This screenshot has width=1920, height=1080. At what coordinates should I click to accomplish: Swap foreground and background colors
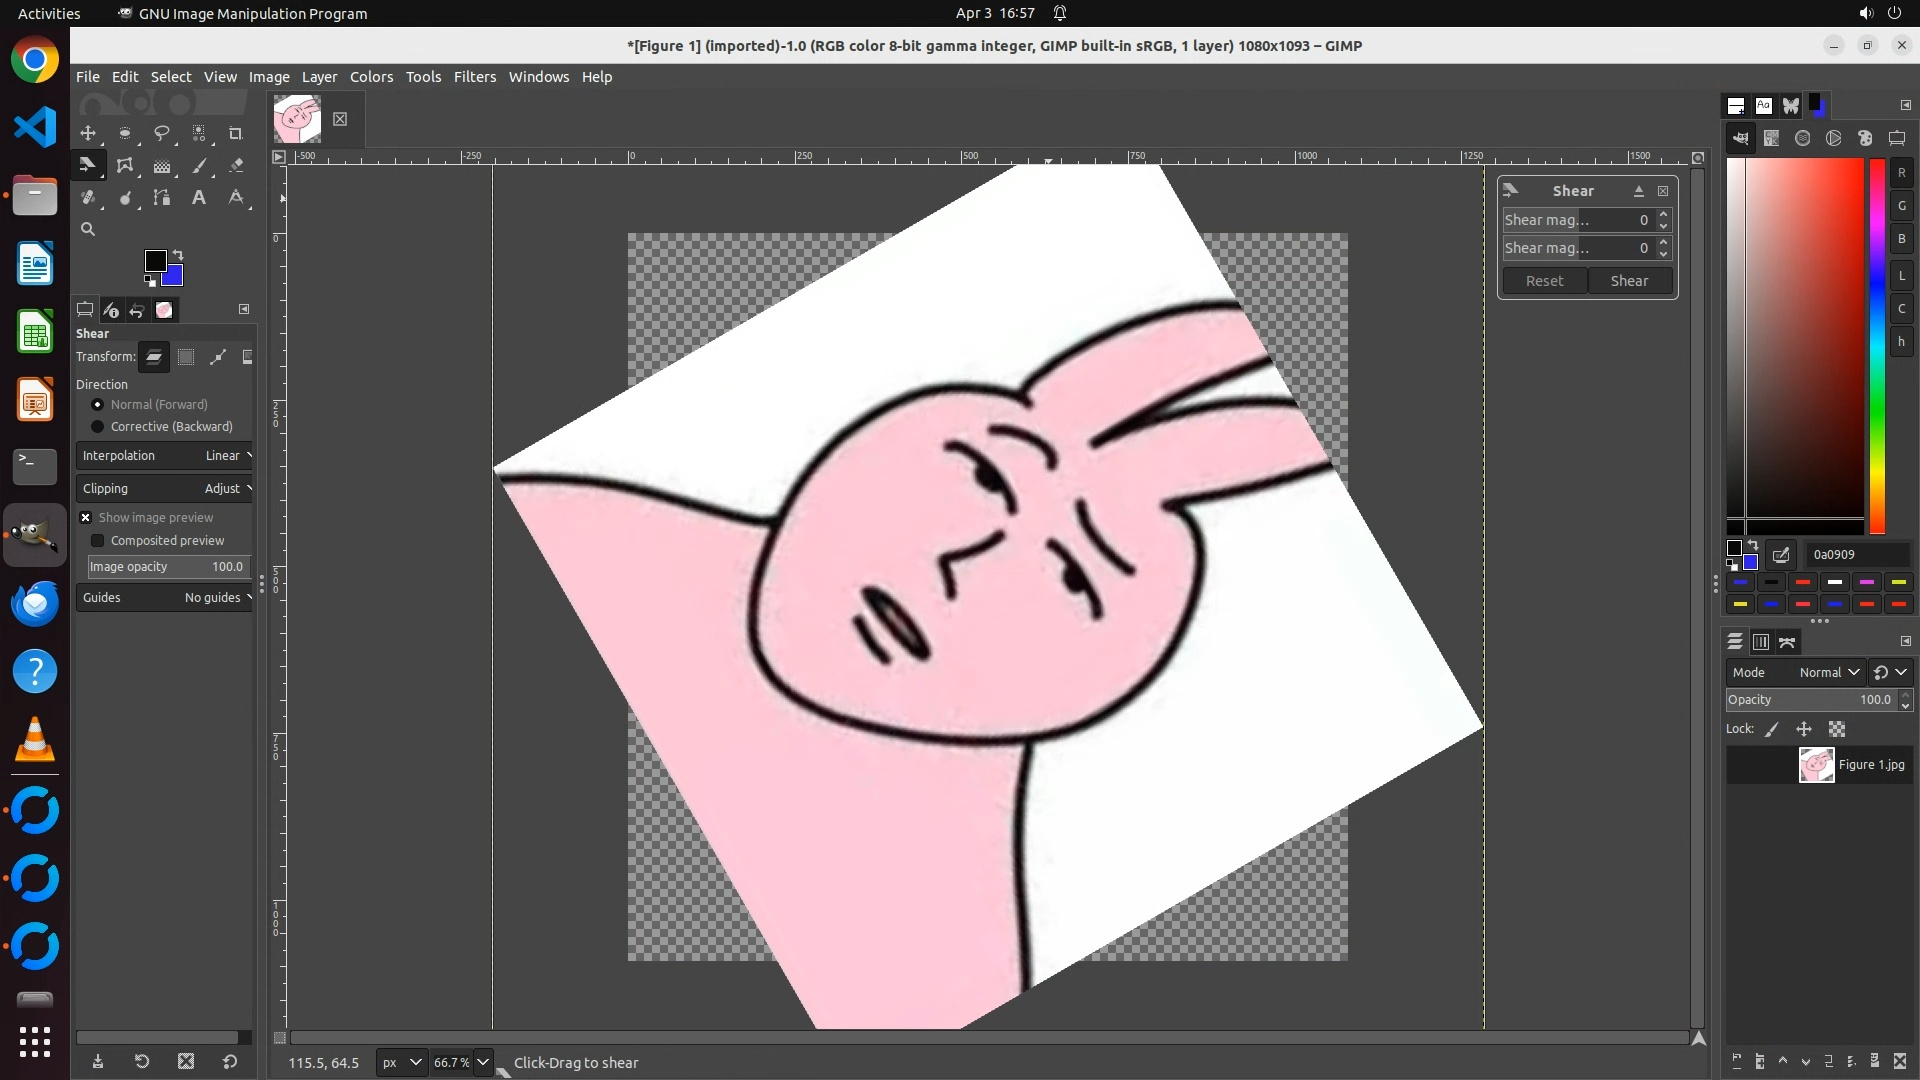pos(178,254)
